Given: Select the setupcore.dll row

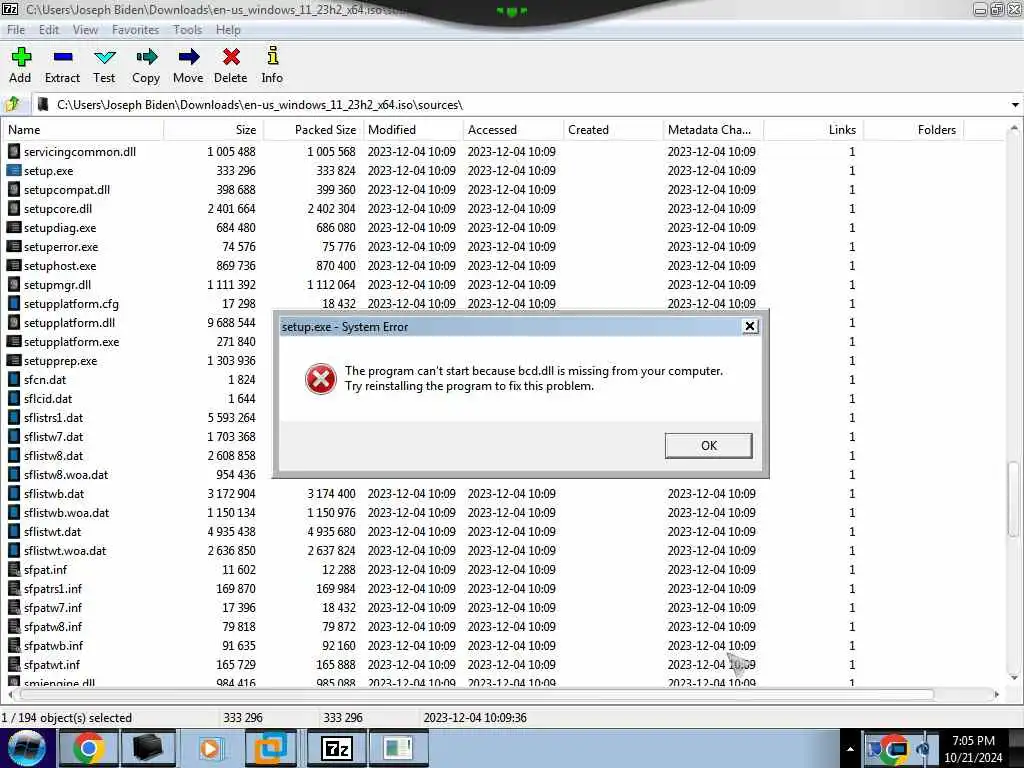Looking at the screenshot, I should point(503,208).
